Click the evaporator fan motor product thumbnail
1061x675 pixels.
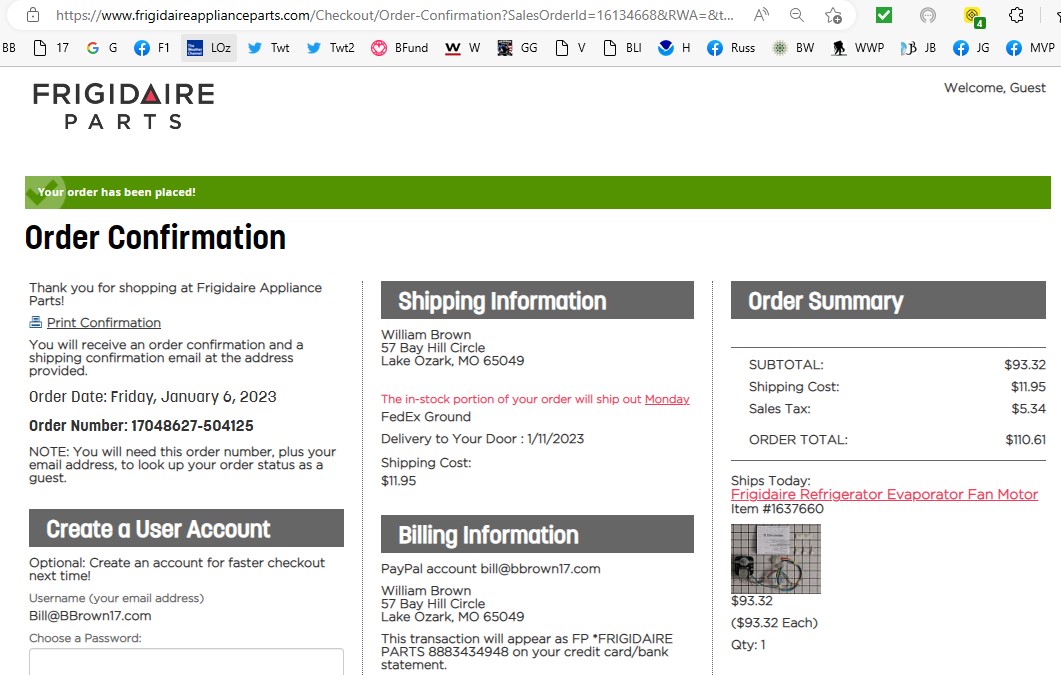click(776, 559)
